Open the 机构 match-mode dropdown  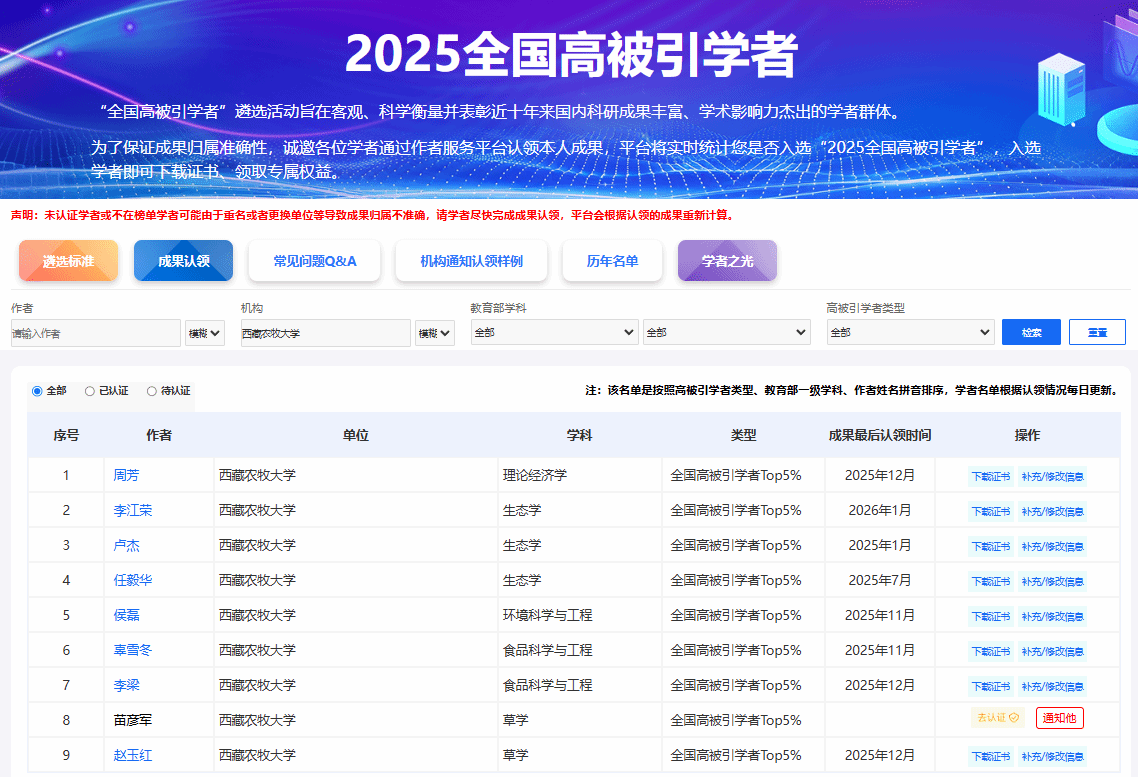(x=435, y=333)
